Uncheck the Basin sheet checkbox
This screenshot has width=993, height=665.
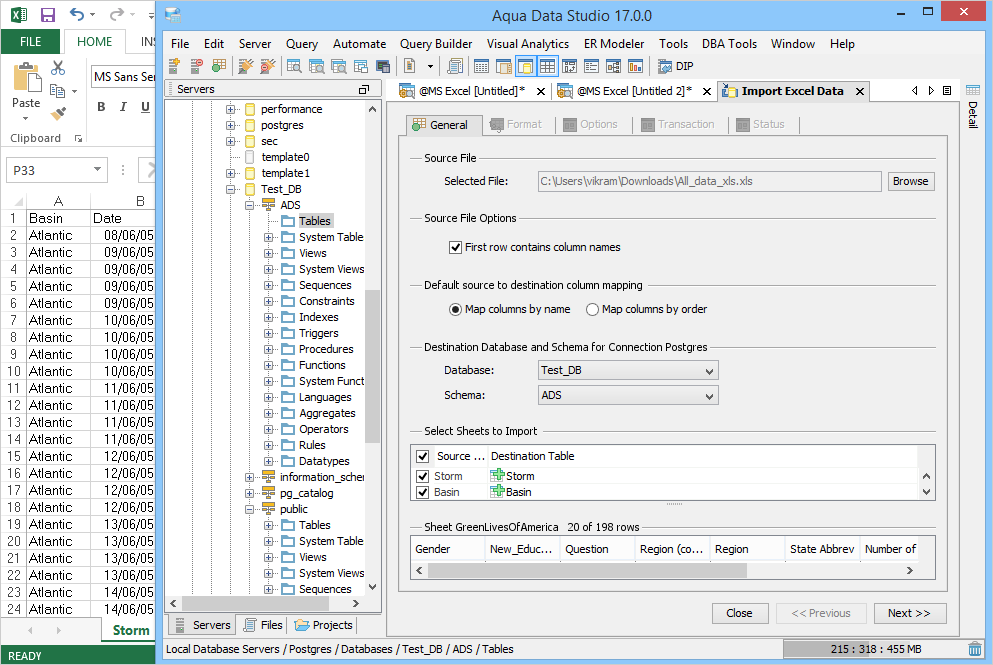[x=422, y=492]
